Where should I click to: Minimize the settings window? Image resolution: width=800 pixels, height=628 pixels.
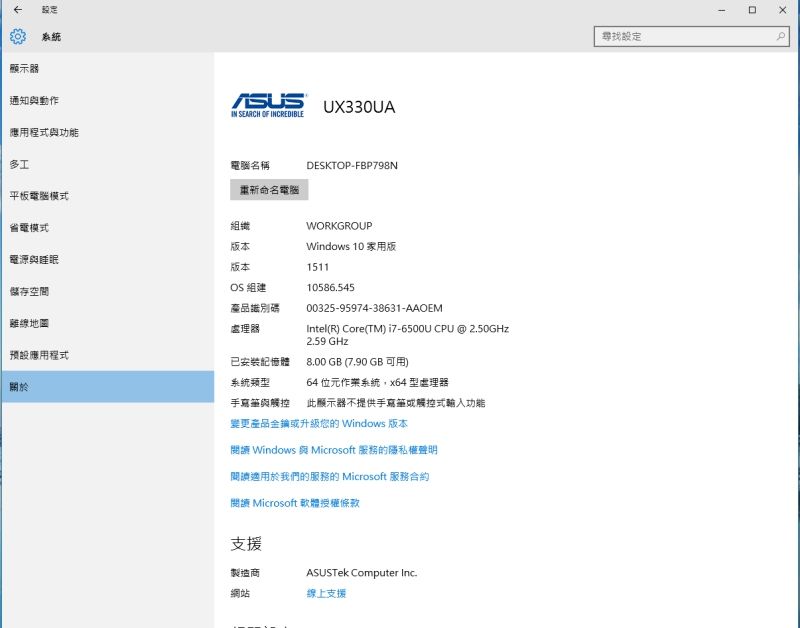click(x=721, y=10)
